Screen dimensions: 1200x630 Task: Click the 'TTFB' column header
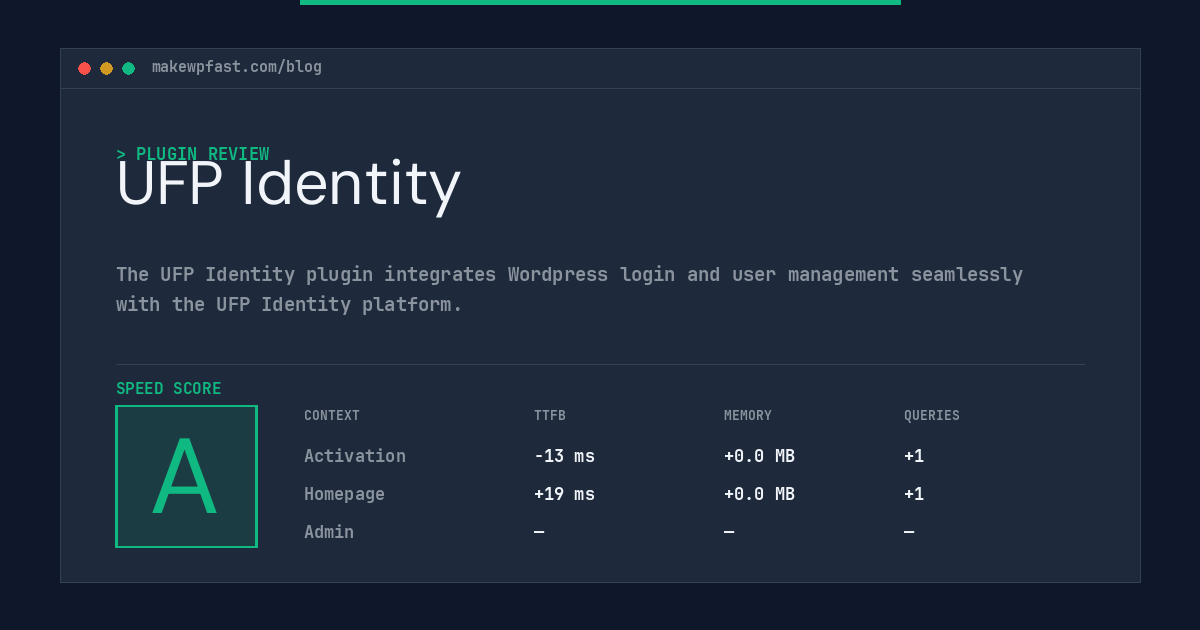point(550,416)
